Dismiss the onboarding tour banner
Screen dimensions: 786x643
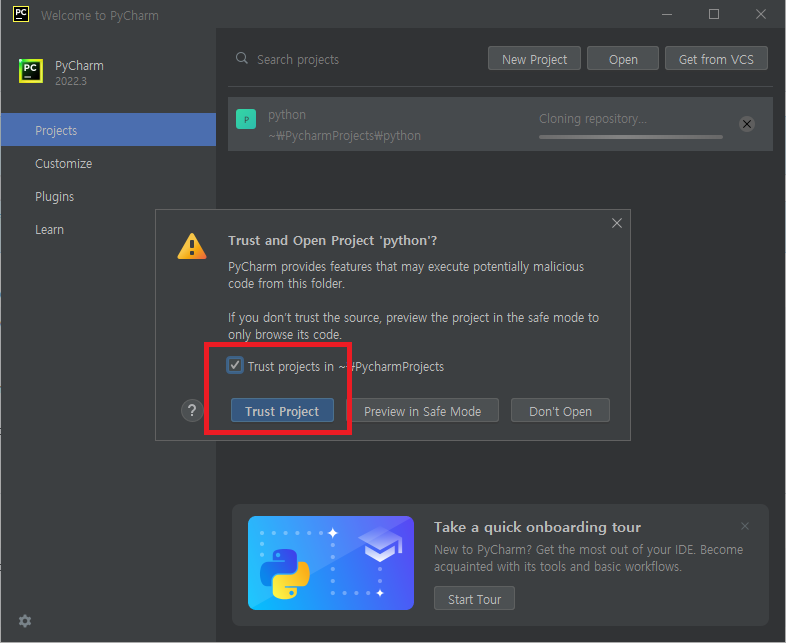pyautogui.click(x=744, y=526)
